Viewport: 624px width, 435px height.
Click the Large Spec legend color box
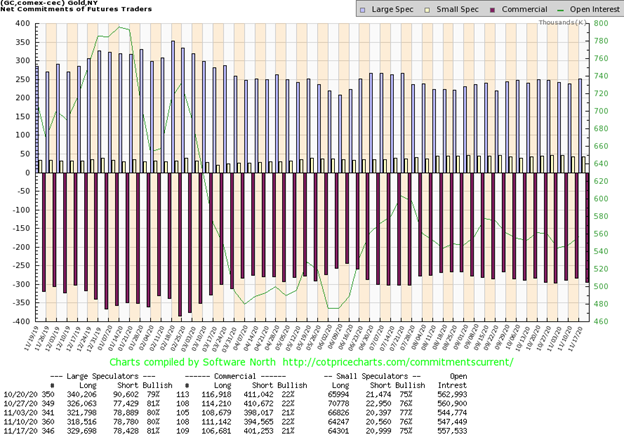[x=362, y=10]
